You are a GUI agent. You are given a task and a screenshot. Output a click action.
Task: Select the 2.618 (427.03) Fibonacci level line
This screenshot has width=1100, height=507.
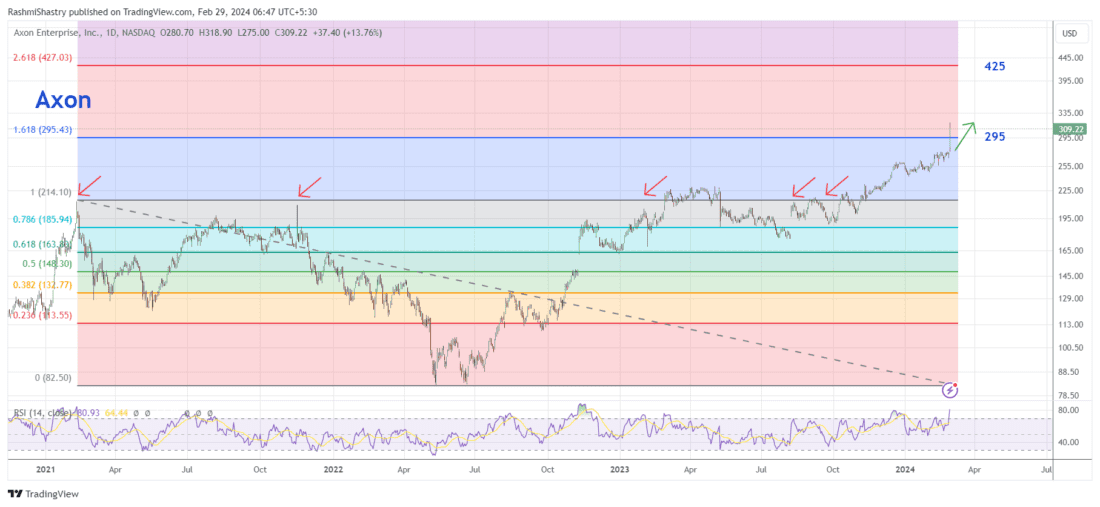(x=500, y=65)
